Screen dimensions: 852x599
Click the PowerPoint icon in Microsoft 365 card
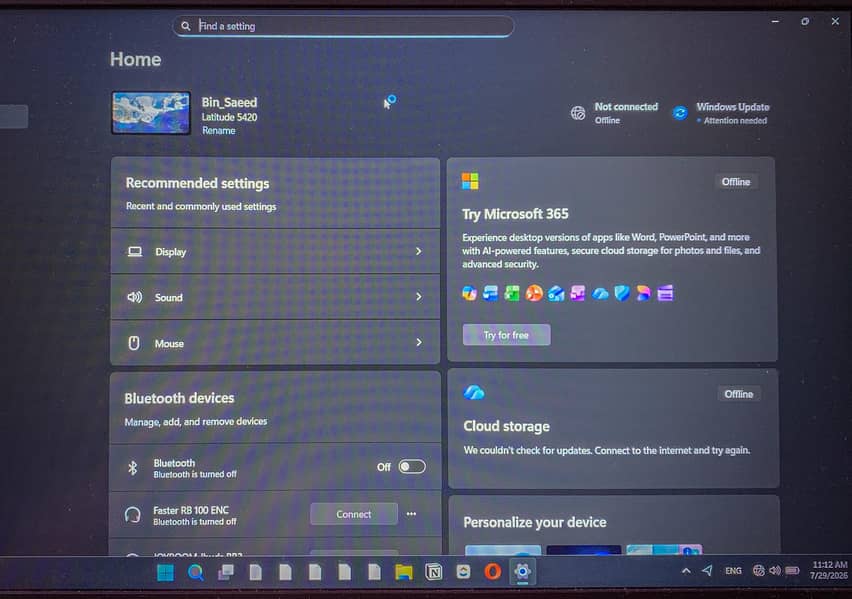point(534,294)
